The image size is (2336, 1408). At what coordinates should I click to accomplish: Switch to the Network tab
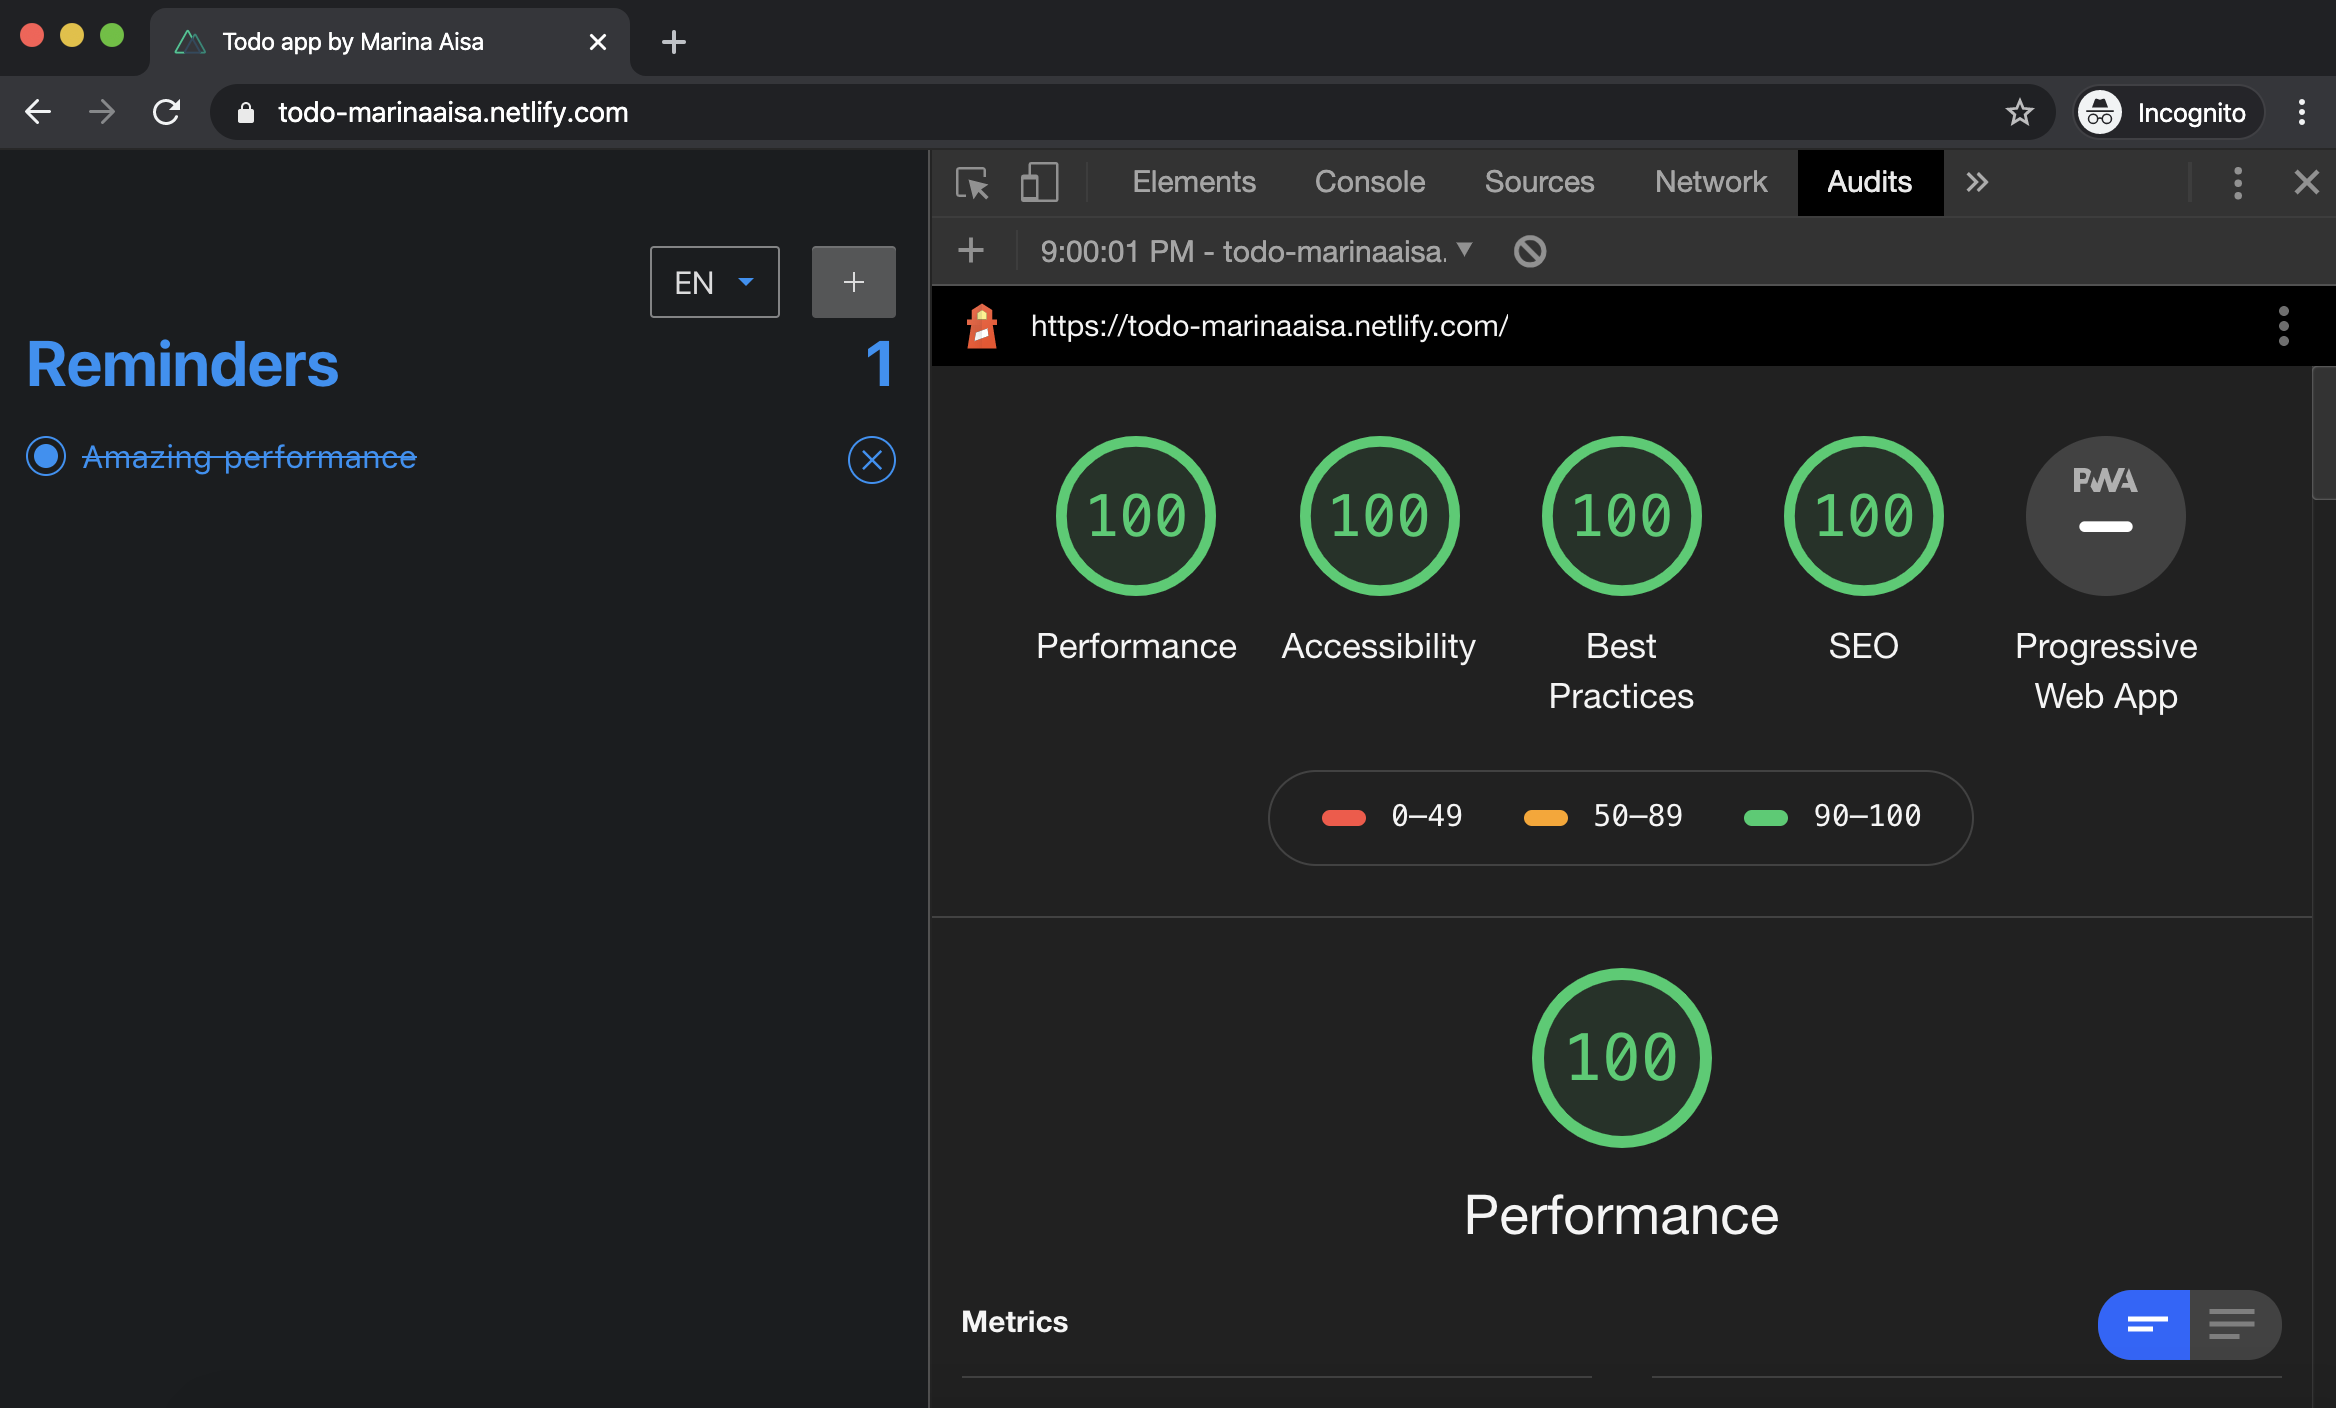(x=1710, y=183)
